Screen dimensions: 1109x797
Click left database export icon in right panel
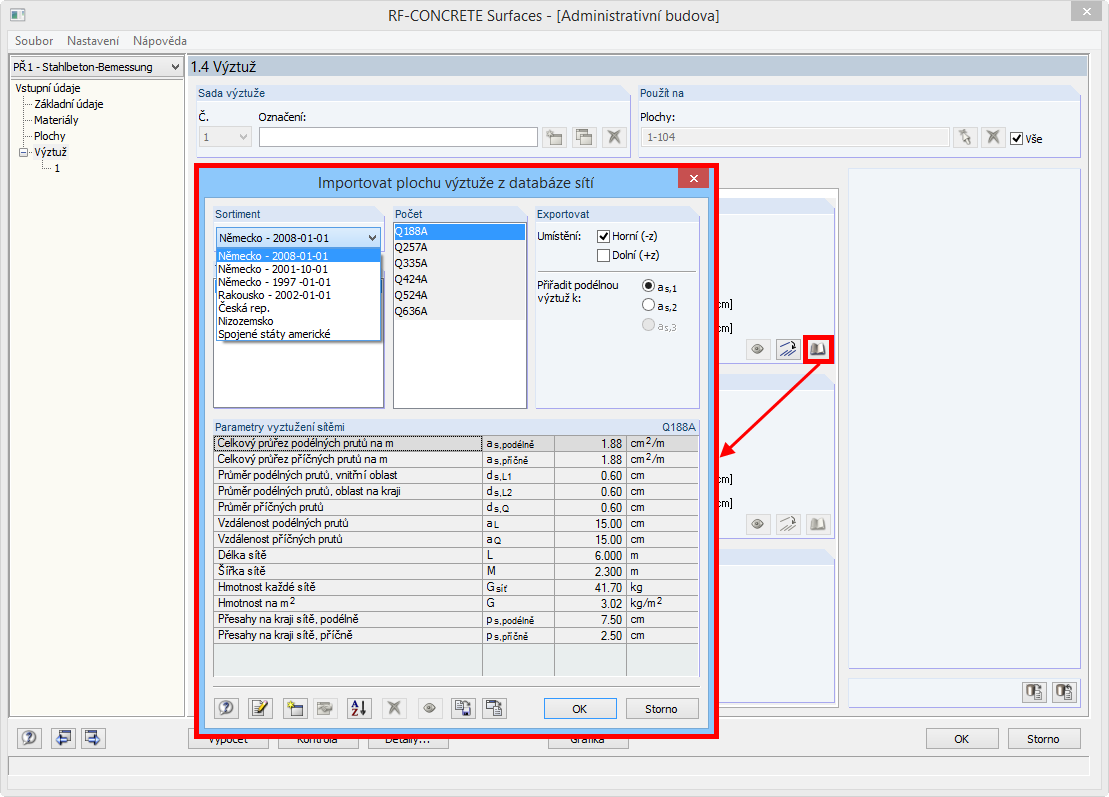coord(1034,692)
